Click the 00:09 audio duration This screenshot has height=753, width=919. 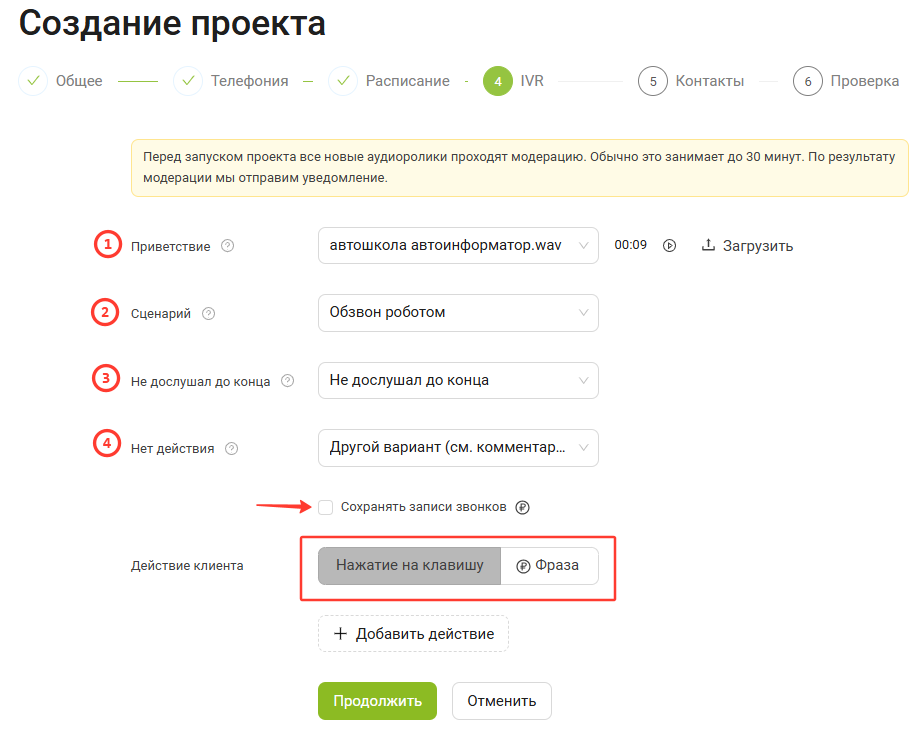click(631, 245)
